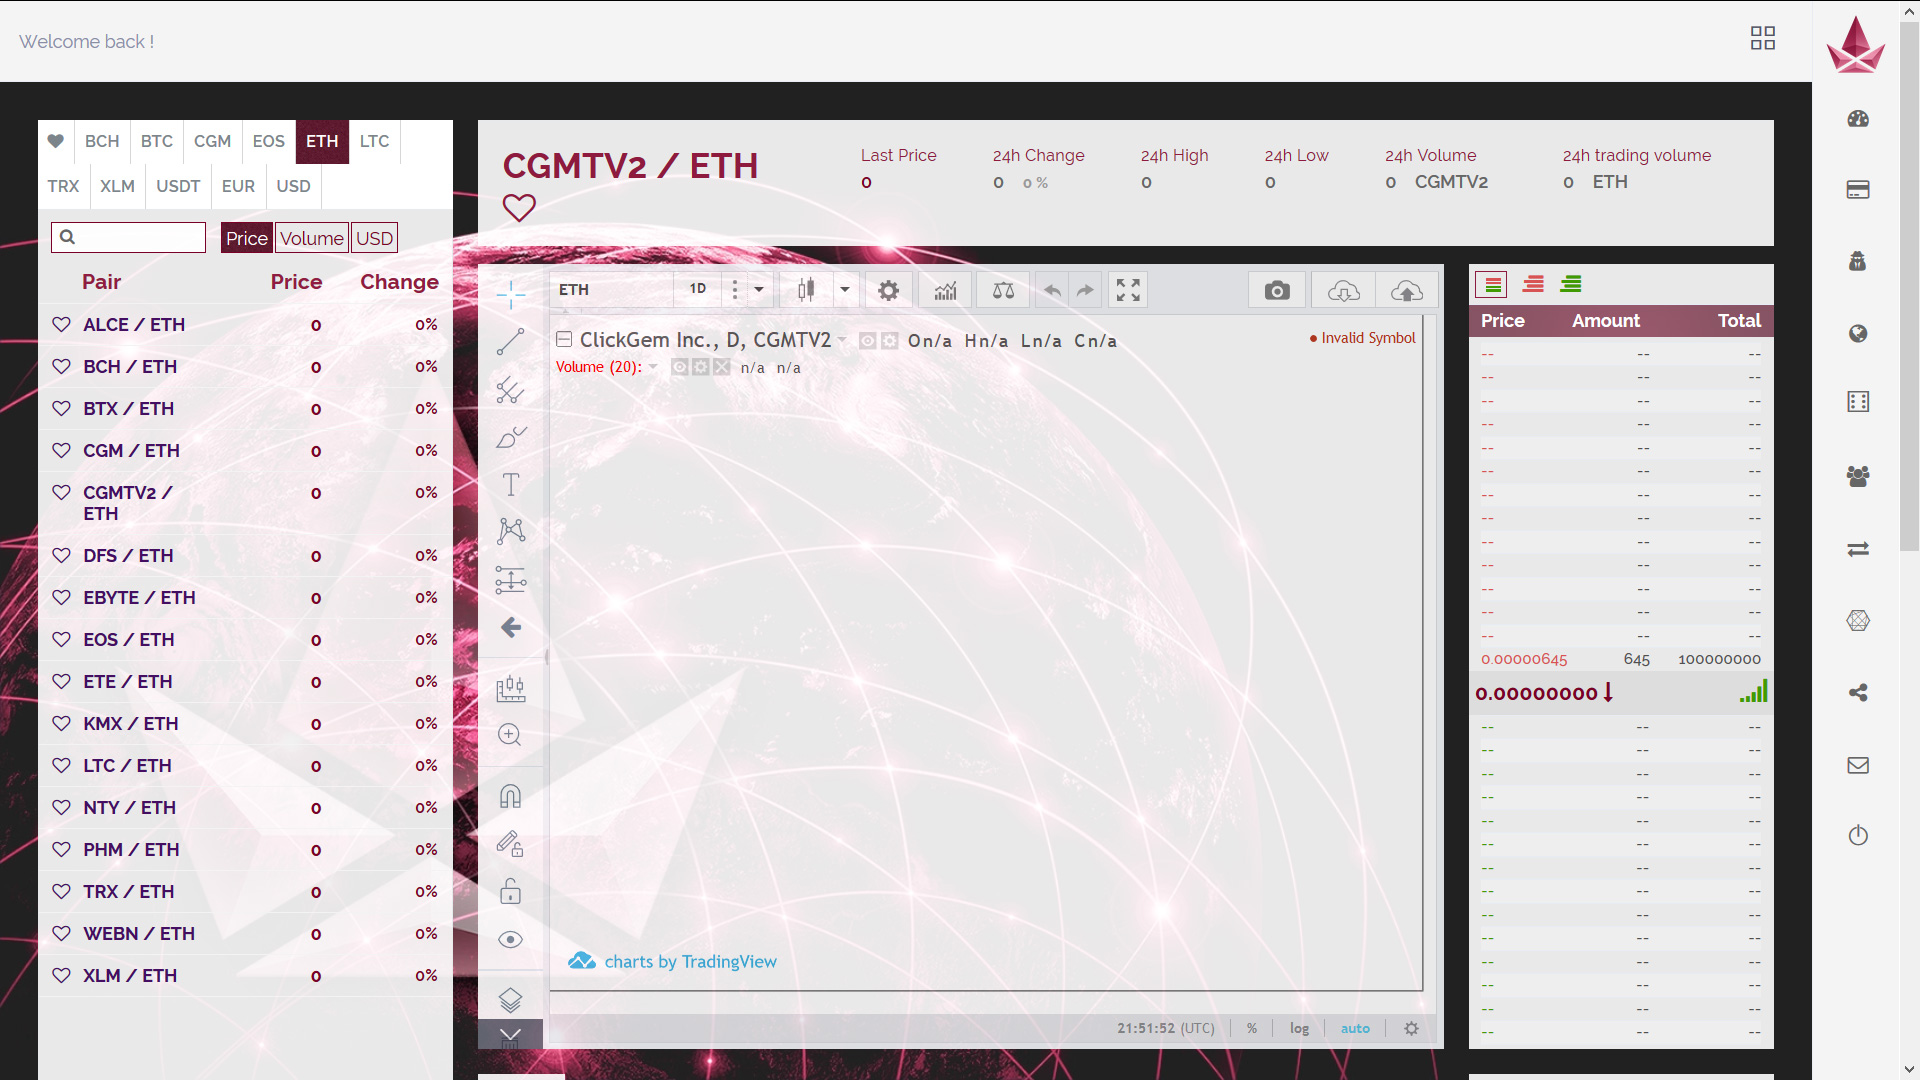Open the compare symbols scales icon
The image size is (1920, 1080).
[1003, 291]
